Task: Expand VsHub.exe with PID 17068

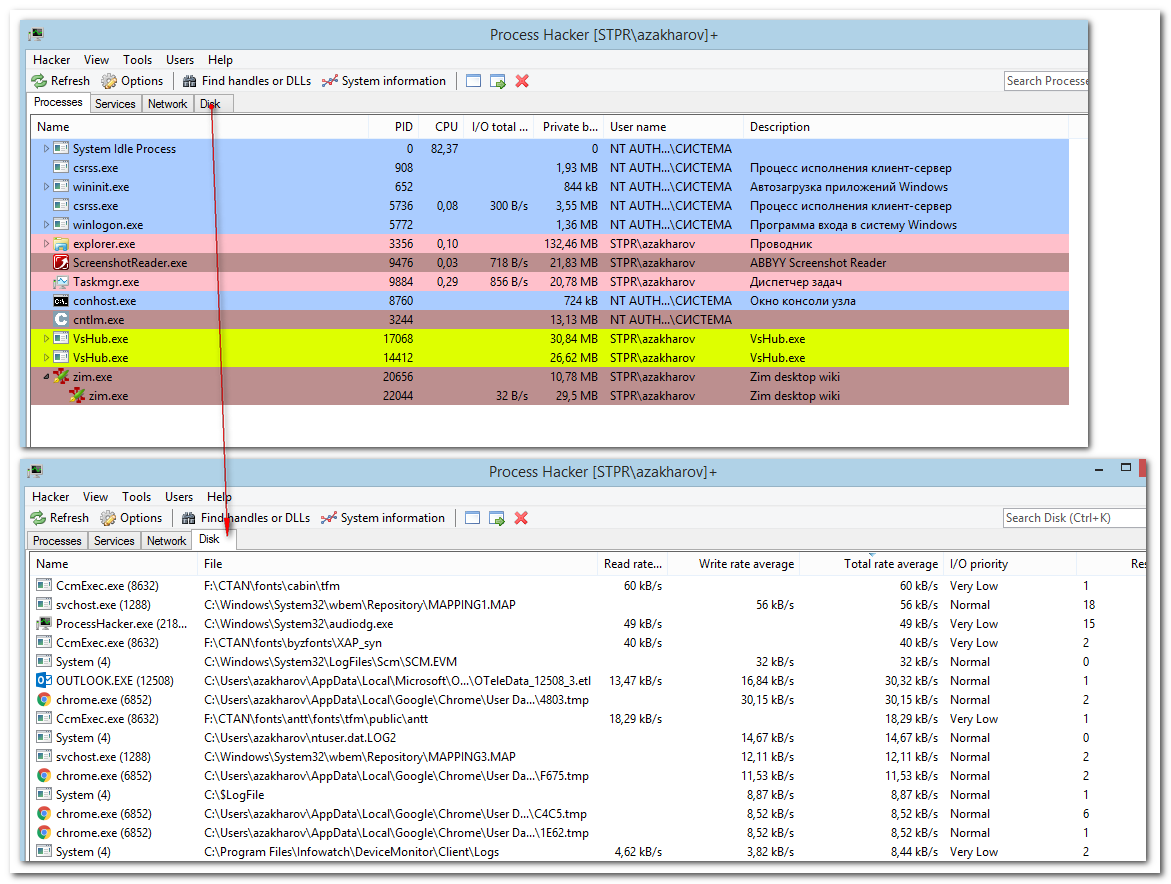Action: tap(46, 339)
